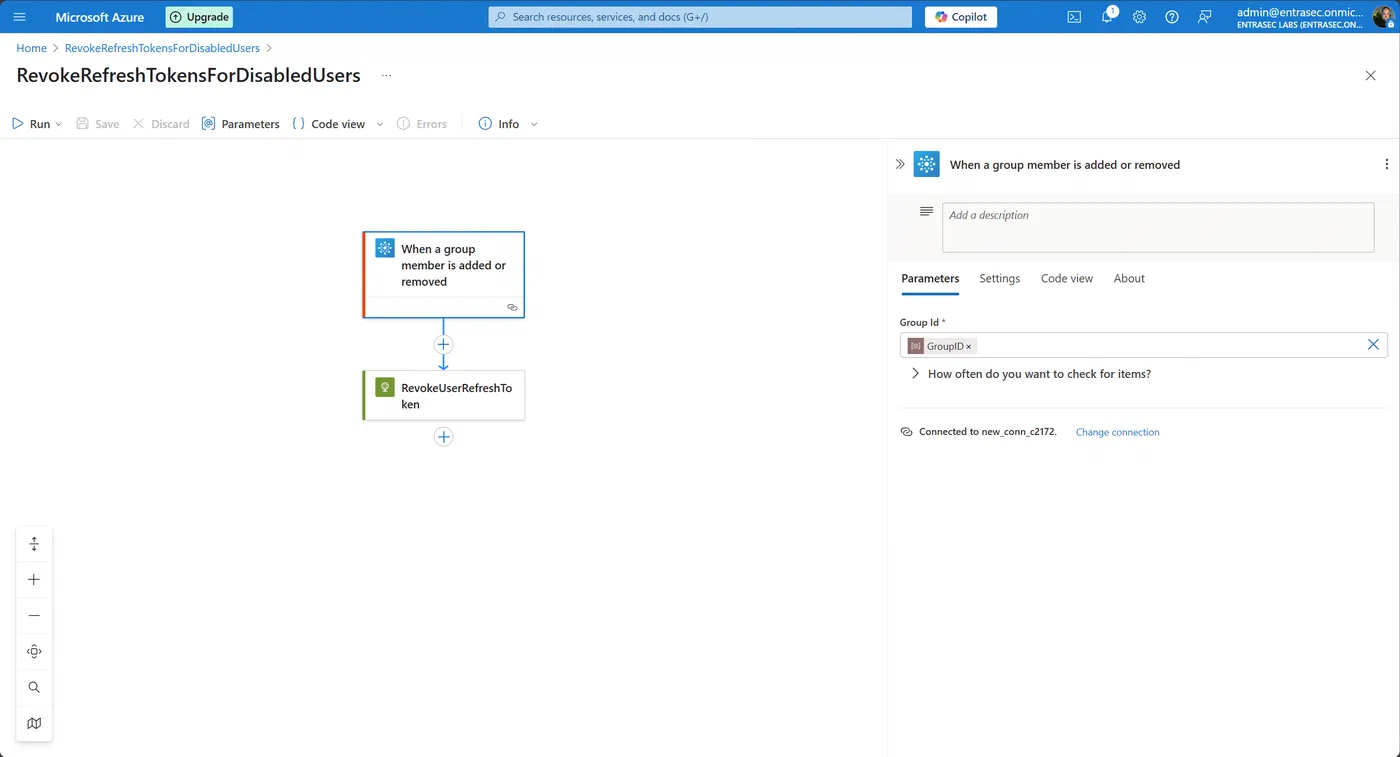Open workflow Parameters from toolbar
The width and height of the screenshot is (1400, 757).
click(240, 124)
